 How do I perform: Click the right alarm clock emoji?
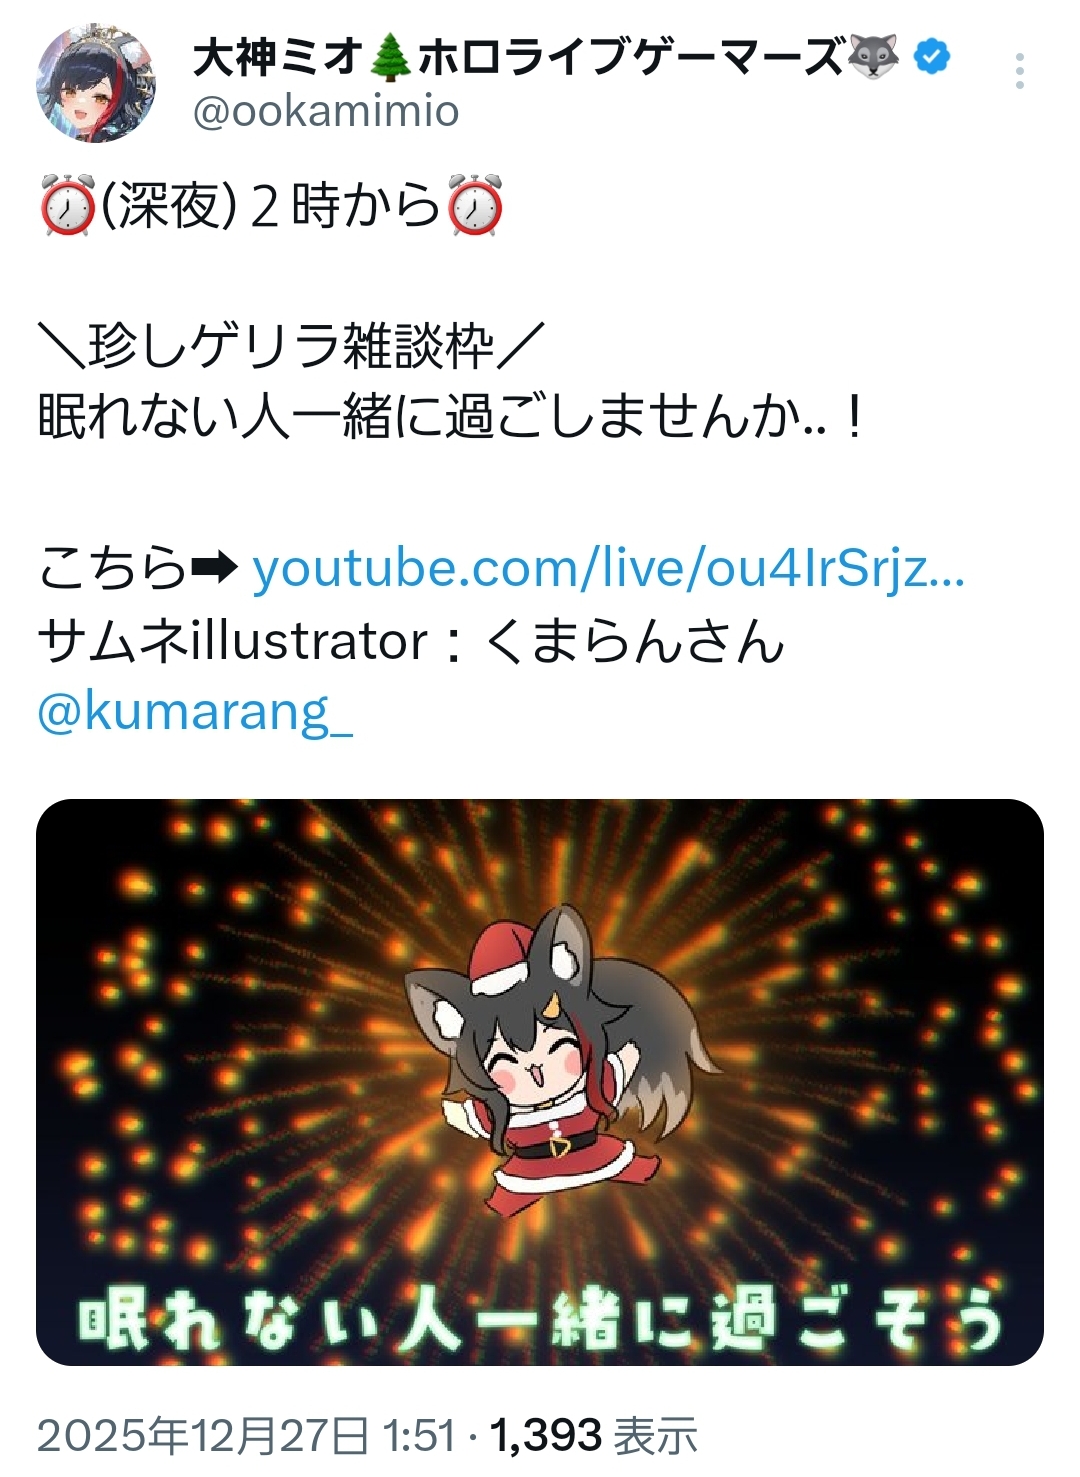[x=475, y=206]
